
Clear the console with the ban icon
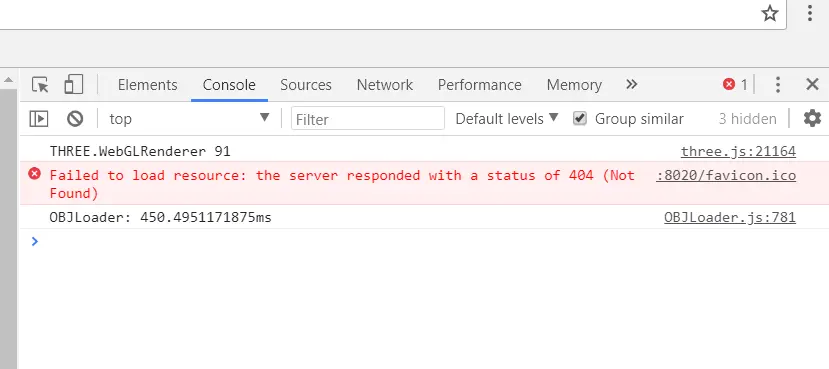click(75, 119)
